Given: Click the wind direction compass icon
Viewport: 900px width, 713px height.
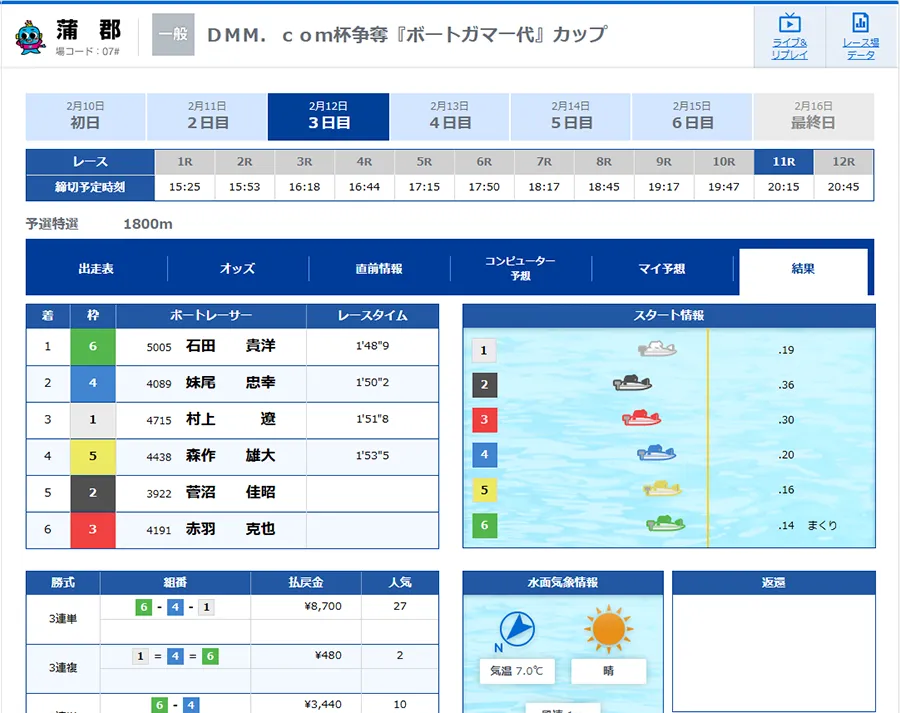Looking at the screenshot, I should tap(515, 628).
